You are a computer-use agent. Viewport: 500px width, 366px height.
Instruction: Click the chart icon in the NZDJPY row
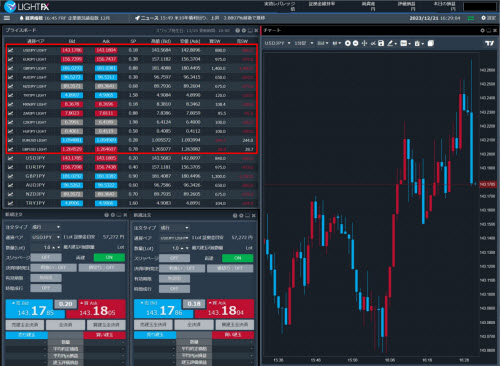[x=10, y=194]
